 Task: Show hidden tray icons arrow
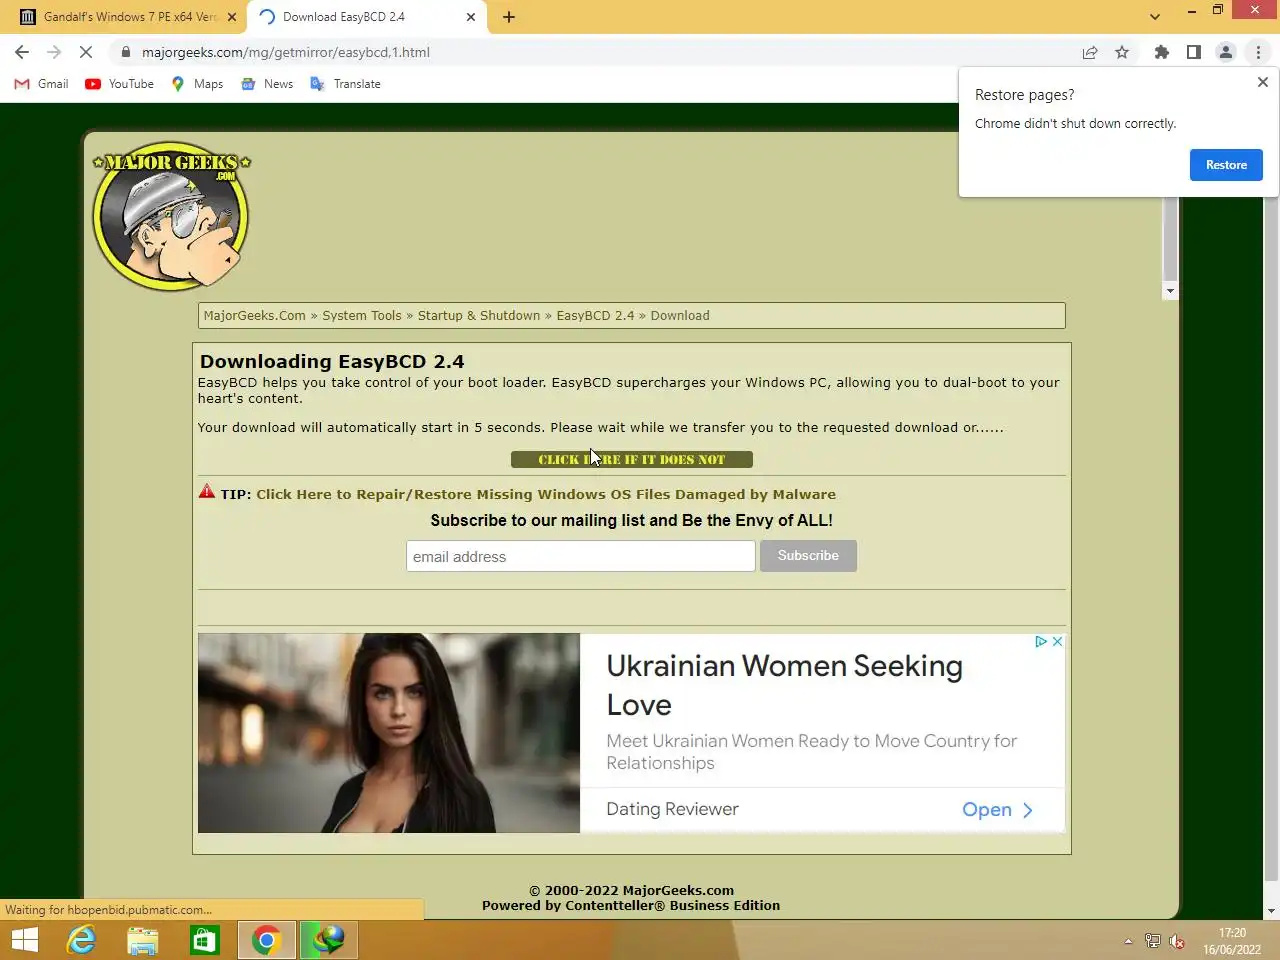(1128, 941)
